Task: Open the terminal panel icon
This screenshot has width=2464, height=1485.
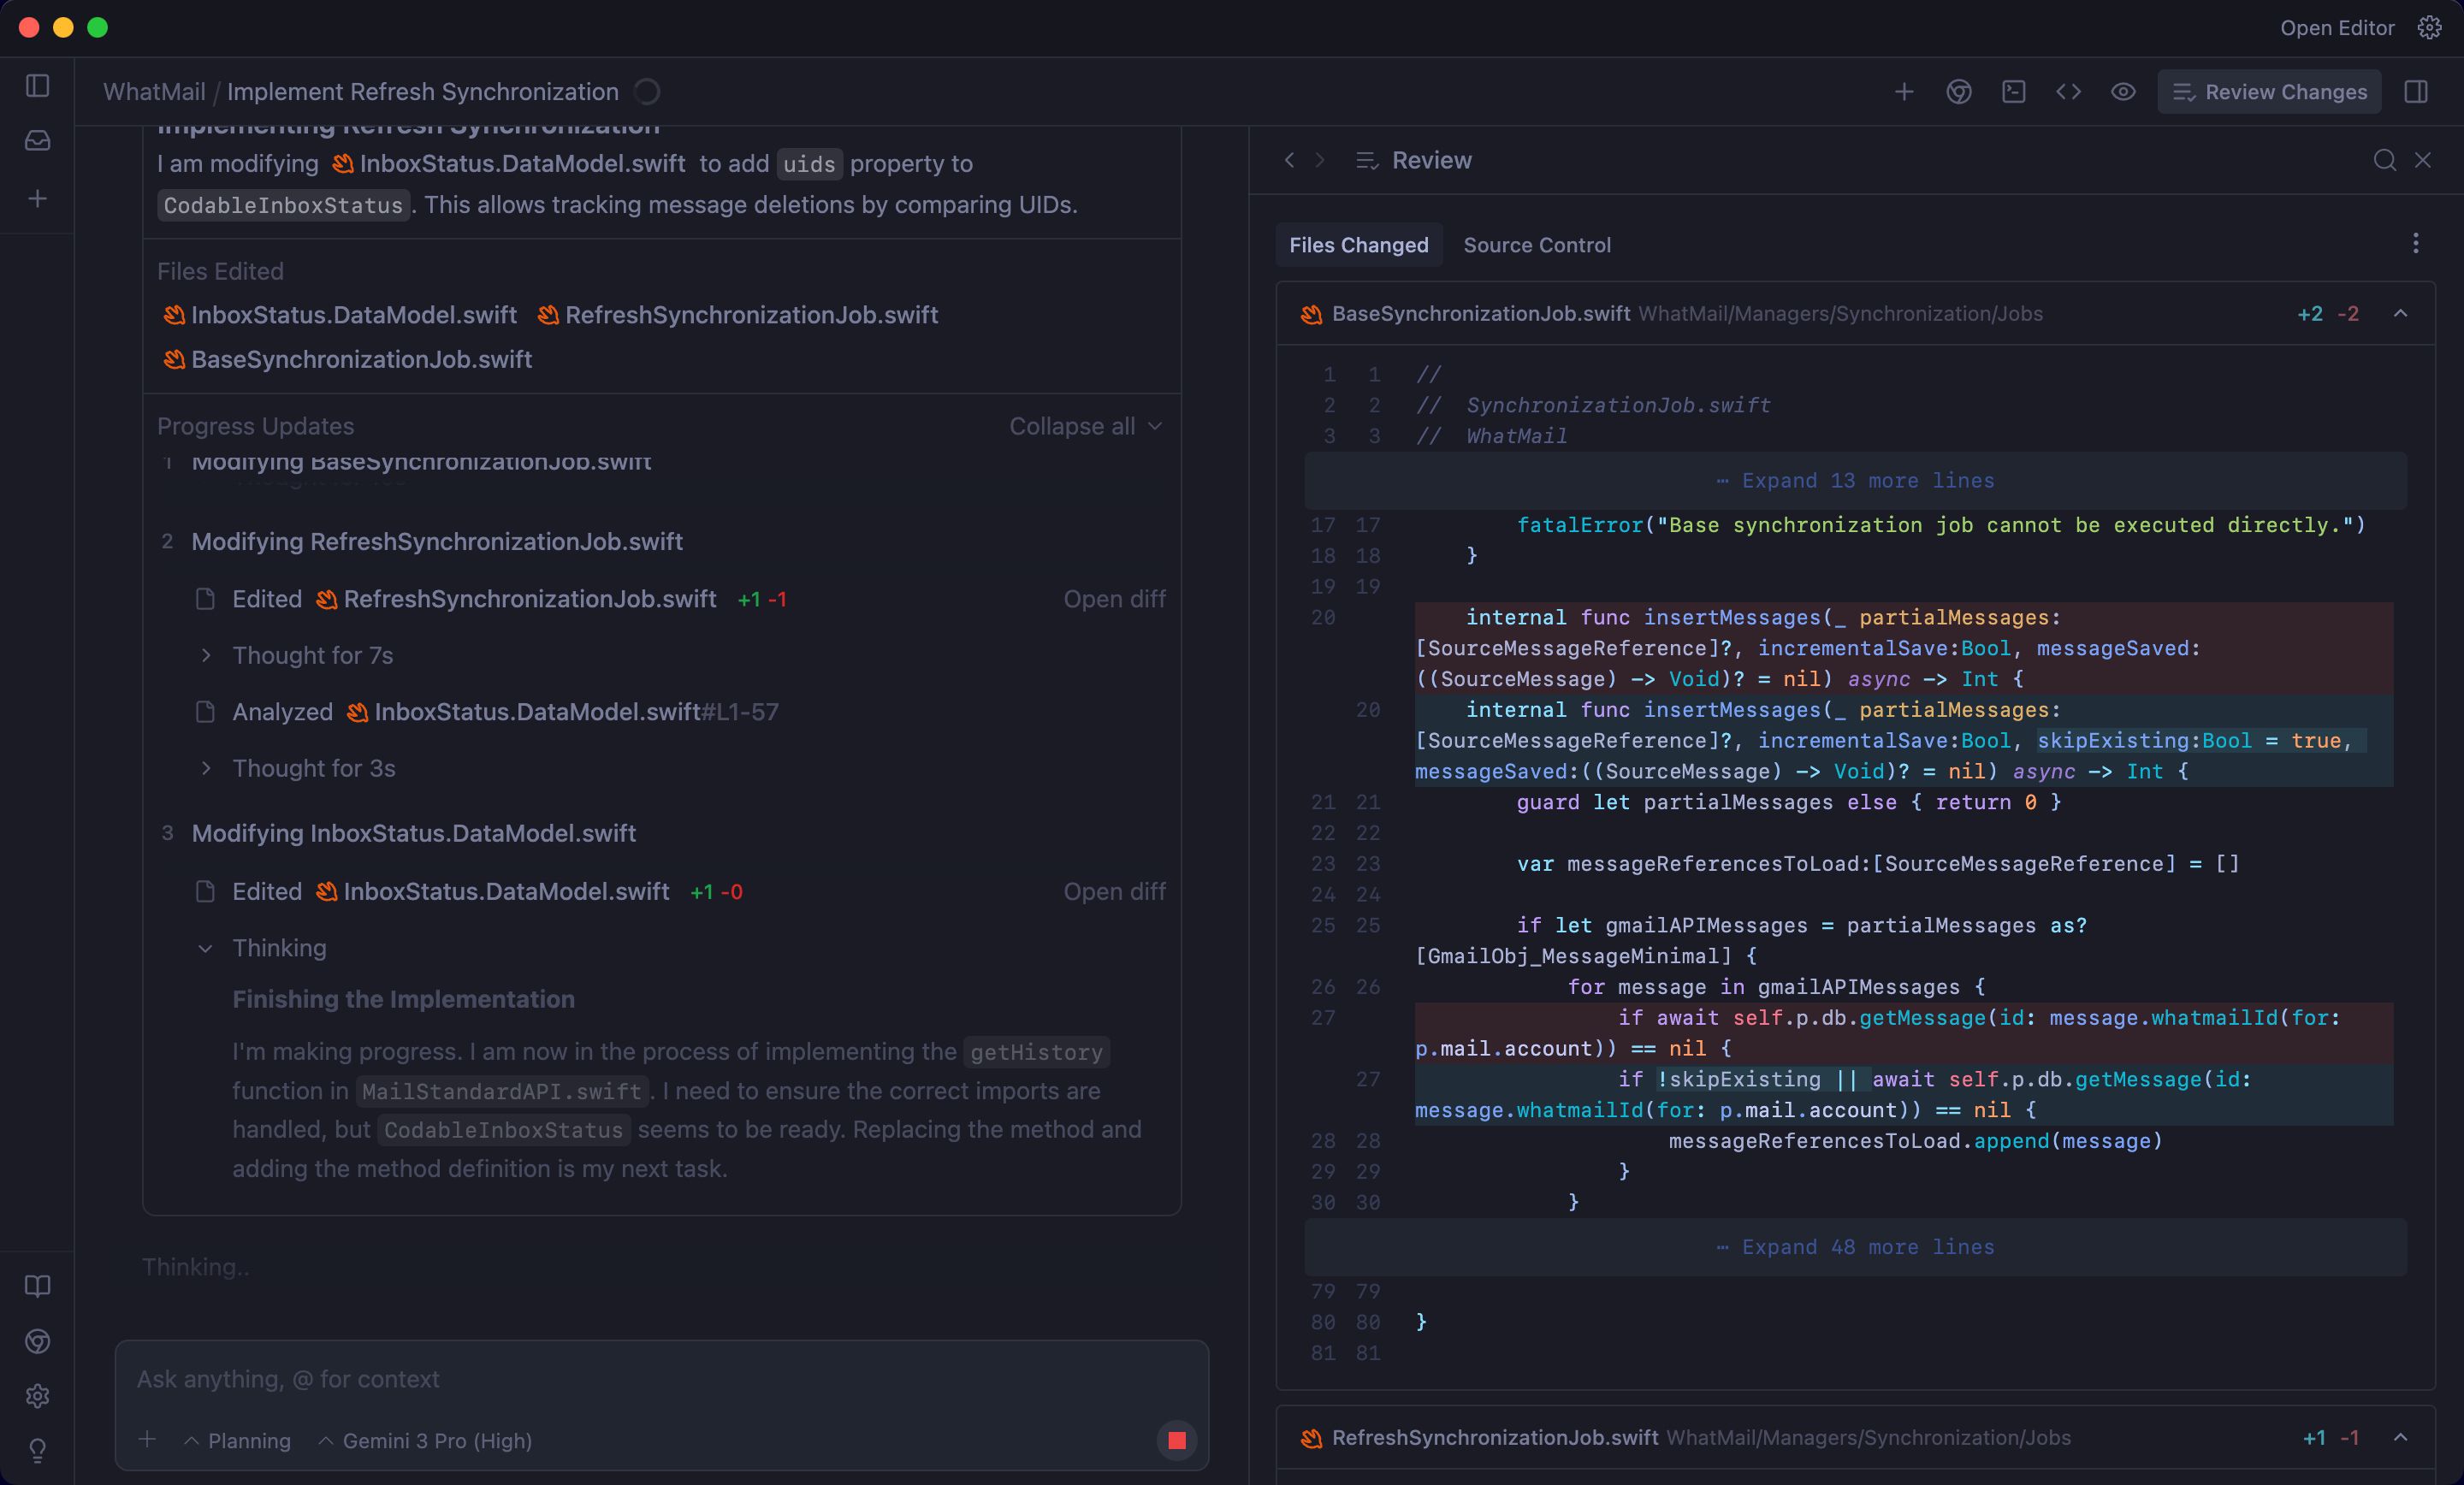Action: click(2013, 92)
